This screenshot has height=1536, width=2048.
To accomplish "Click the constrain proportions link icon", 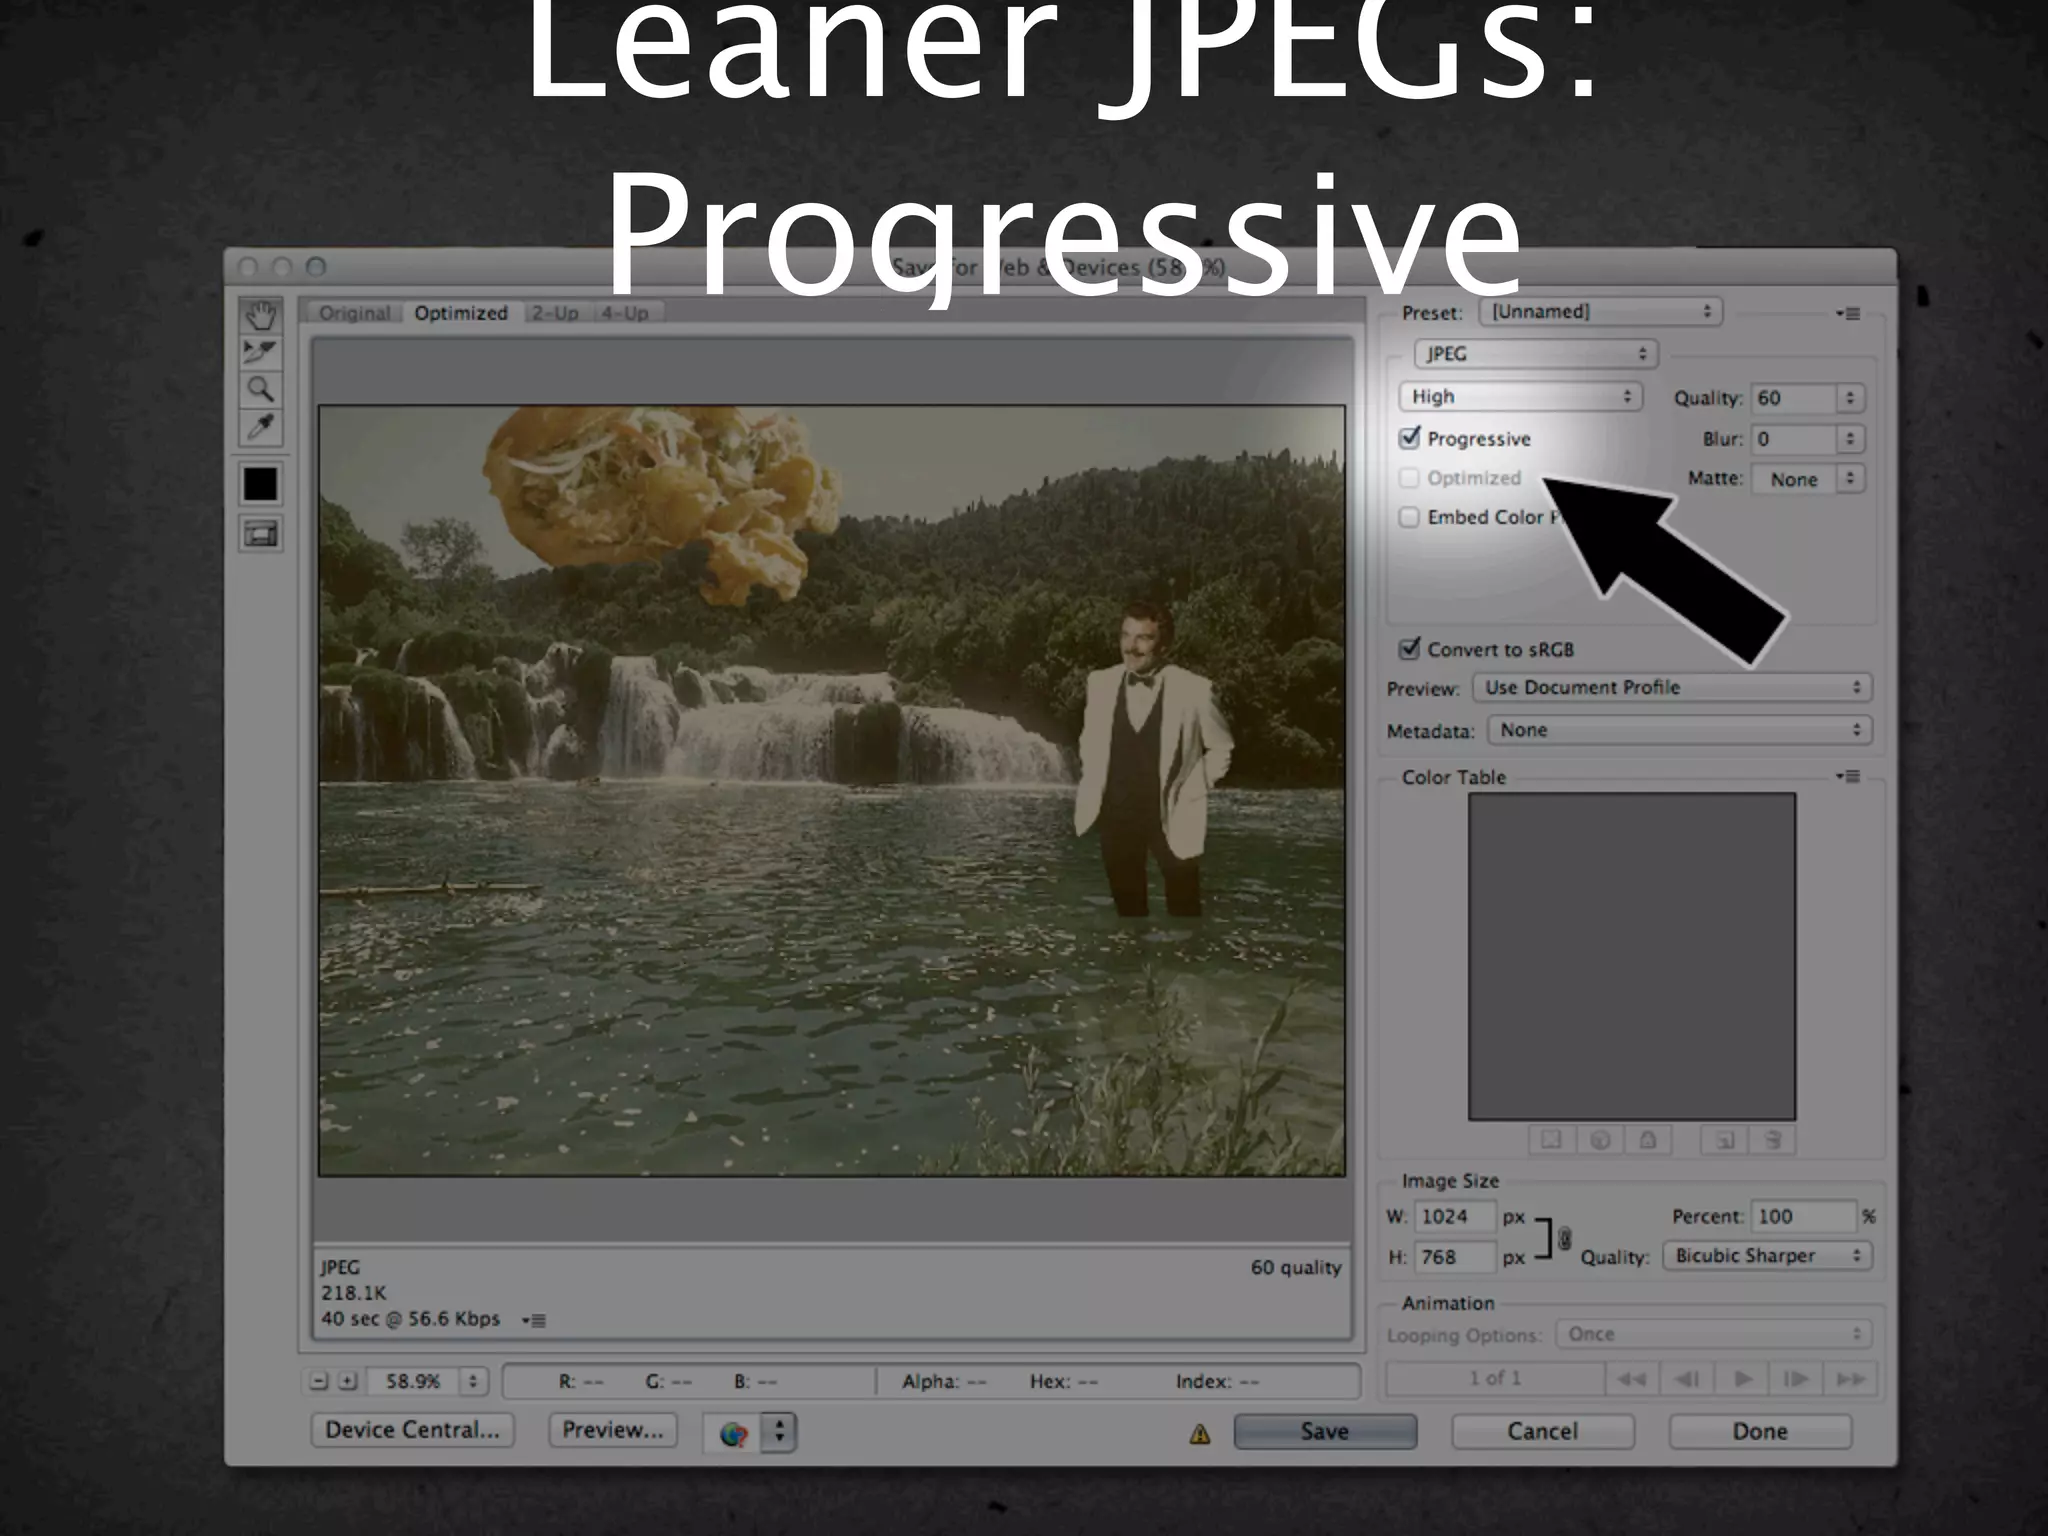I will tap(1564, 1239).
